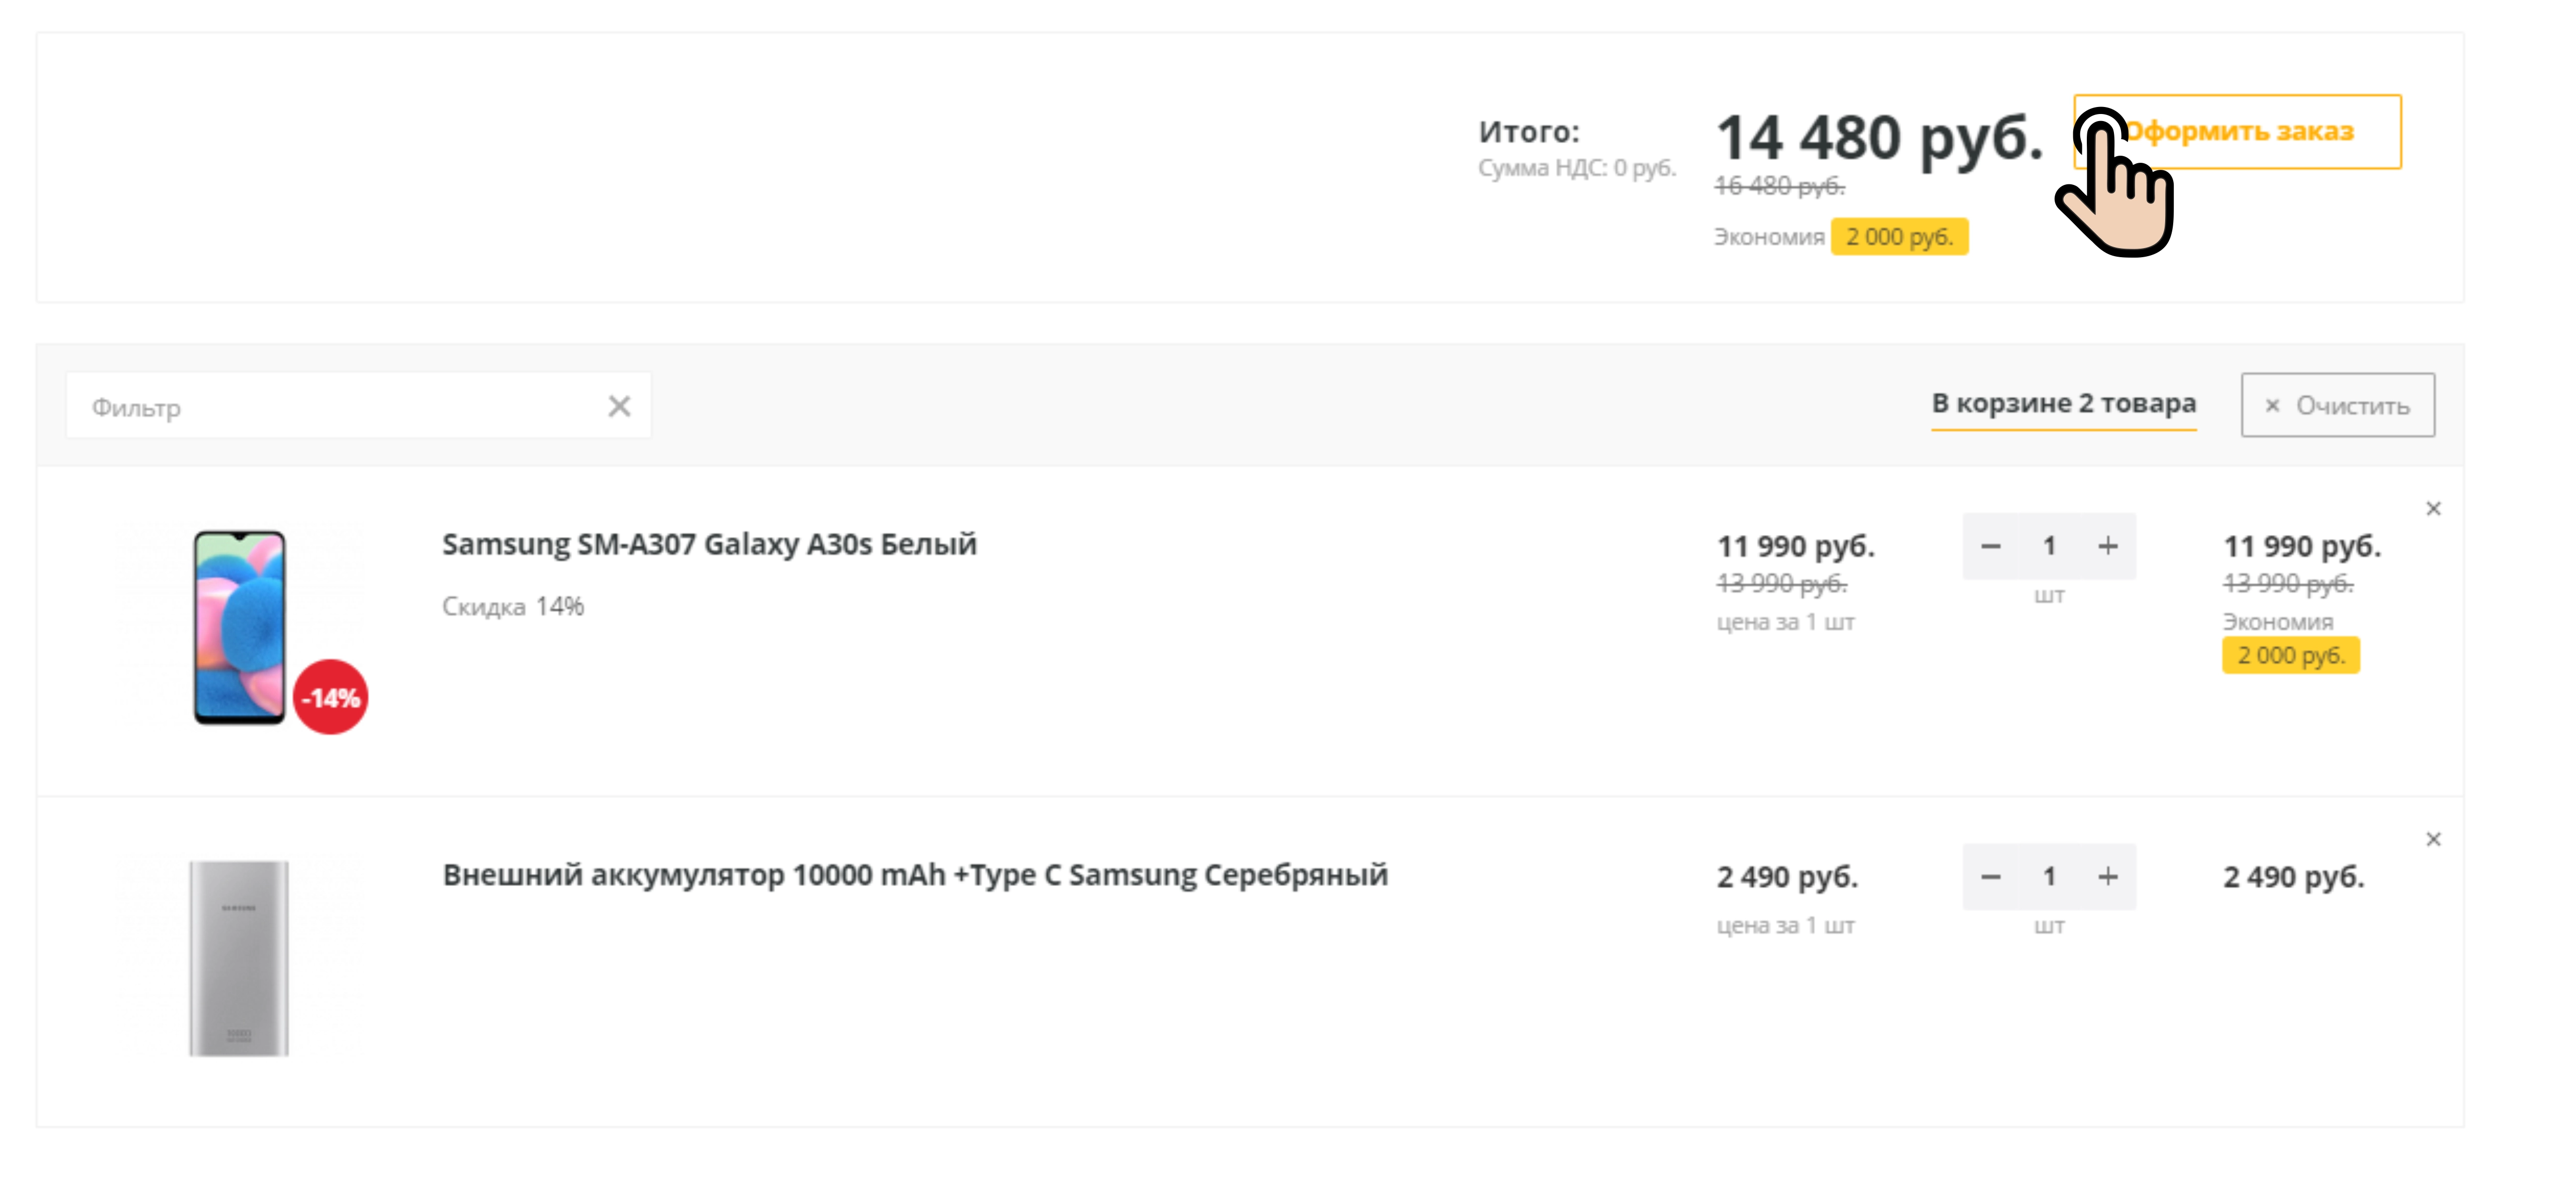
Task: Open the Внешний аккумулятор 10000 mAh product link
Action: click(x=915, y=875)
